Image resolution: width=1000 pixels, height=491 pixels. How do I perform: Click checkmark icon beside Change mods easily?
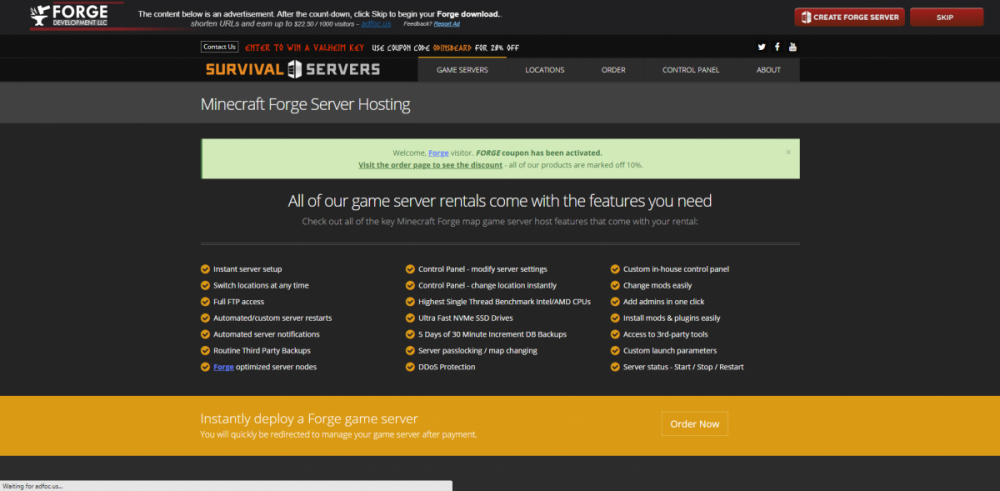click(x=615, y=285)
